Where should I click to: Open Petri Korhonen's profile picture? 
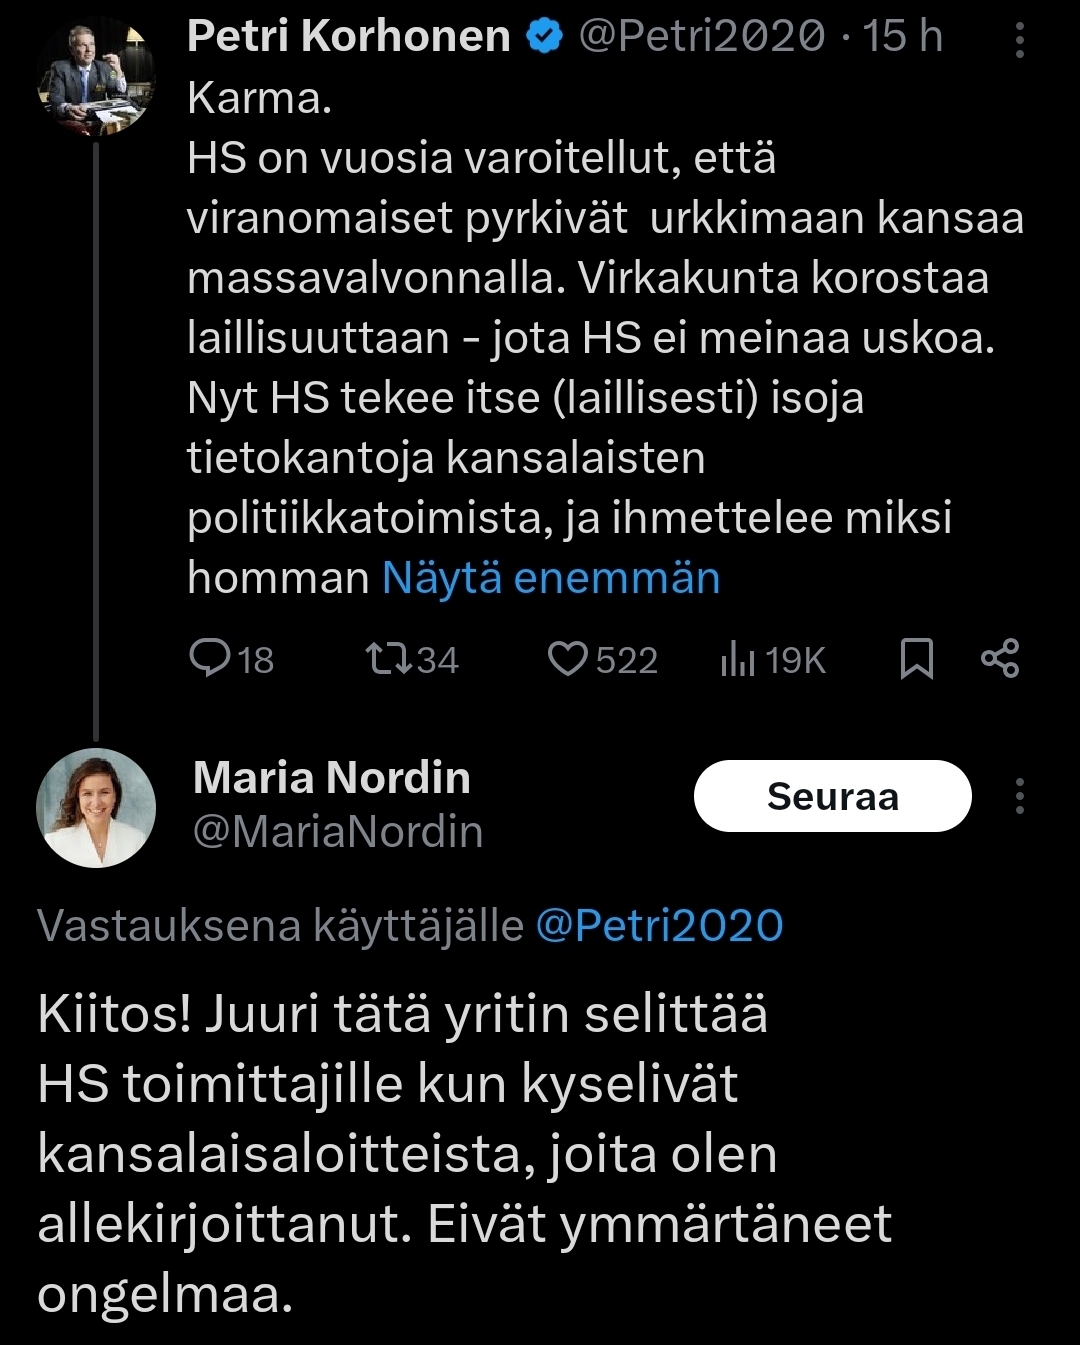click(x=96, y=78)
